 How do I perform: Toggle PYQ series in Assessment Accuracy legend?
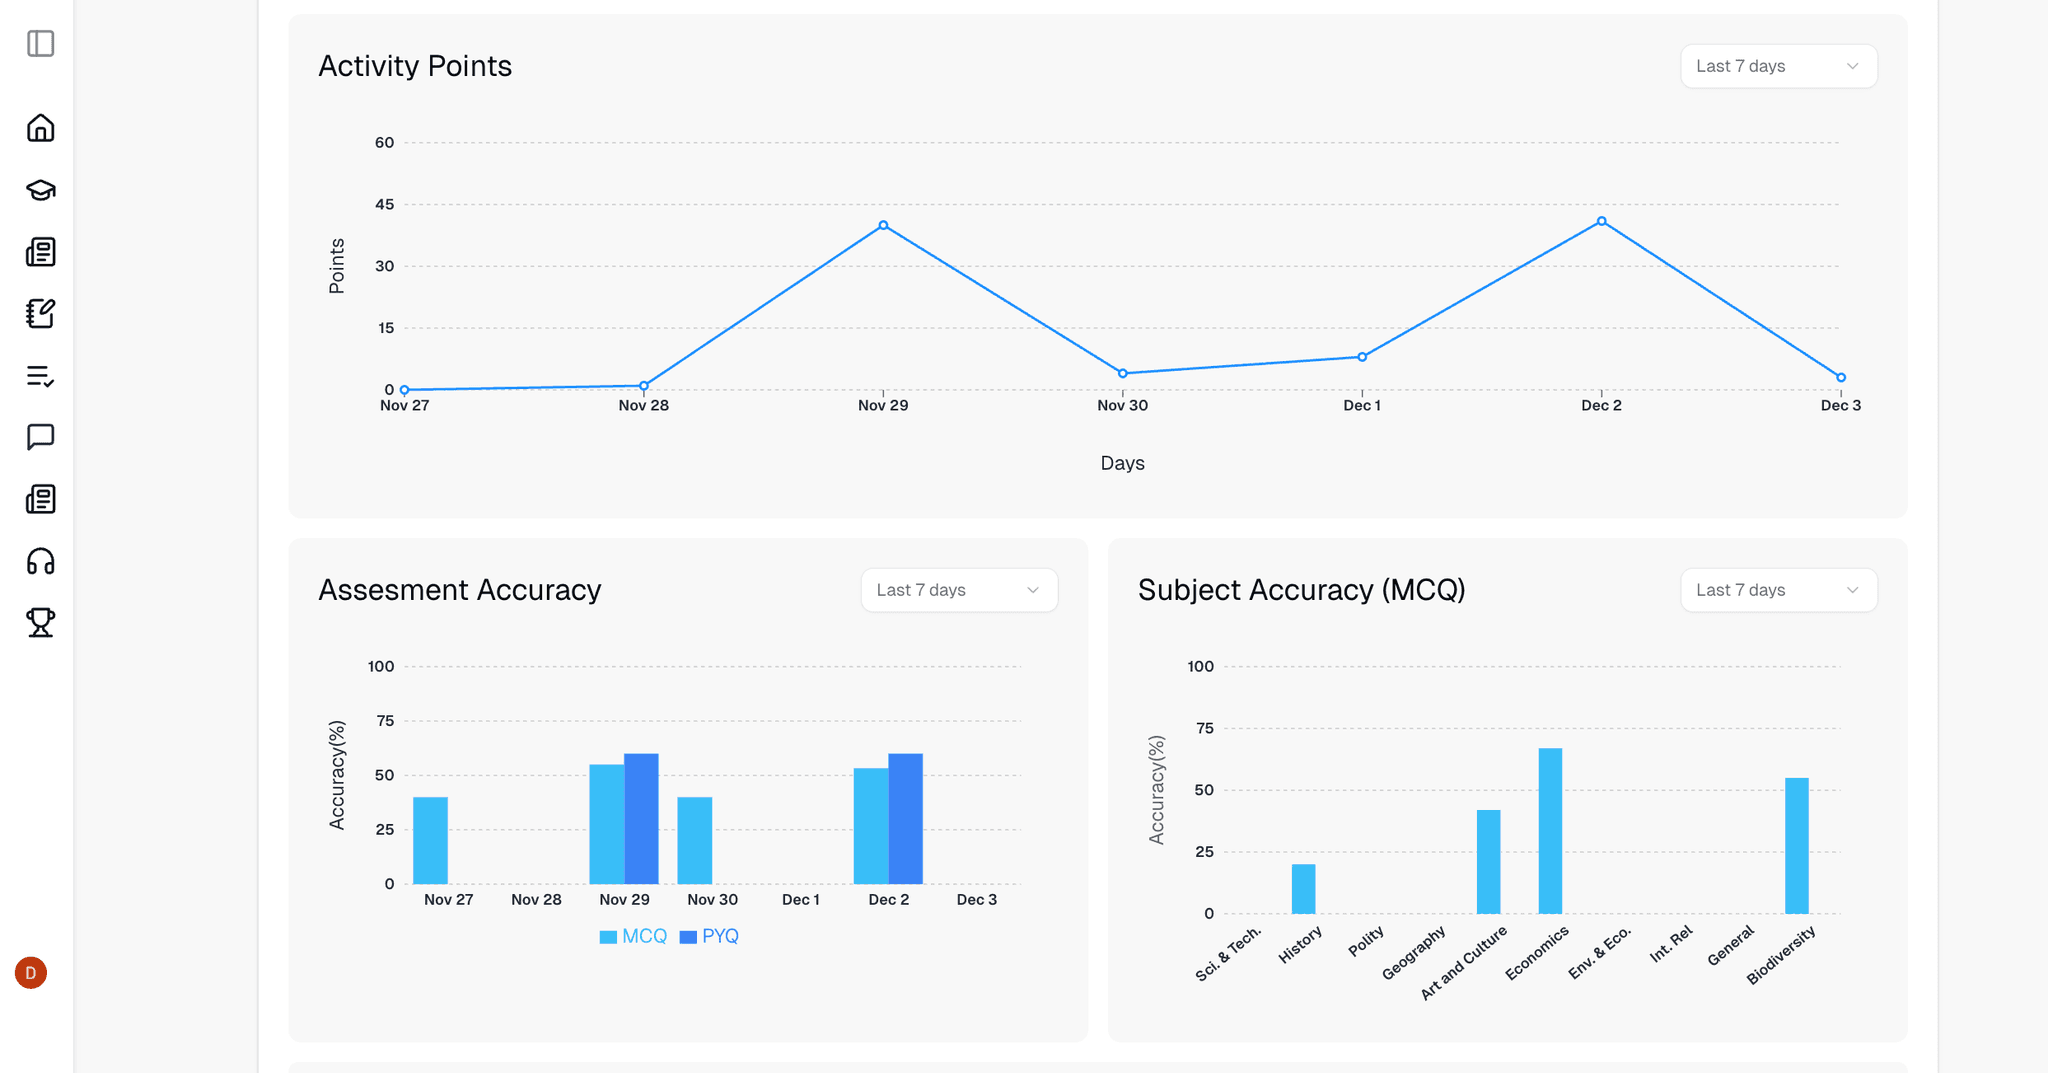click(x=709, y=936)
